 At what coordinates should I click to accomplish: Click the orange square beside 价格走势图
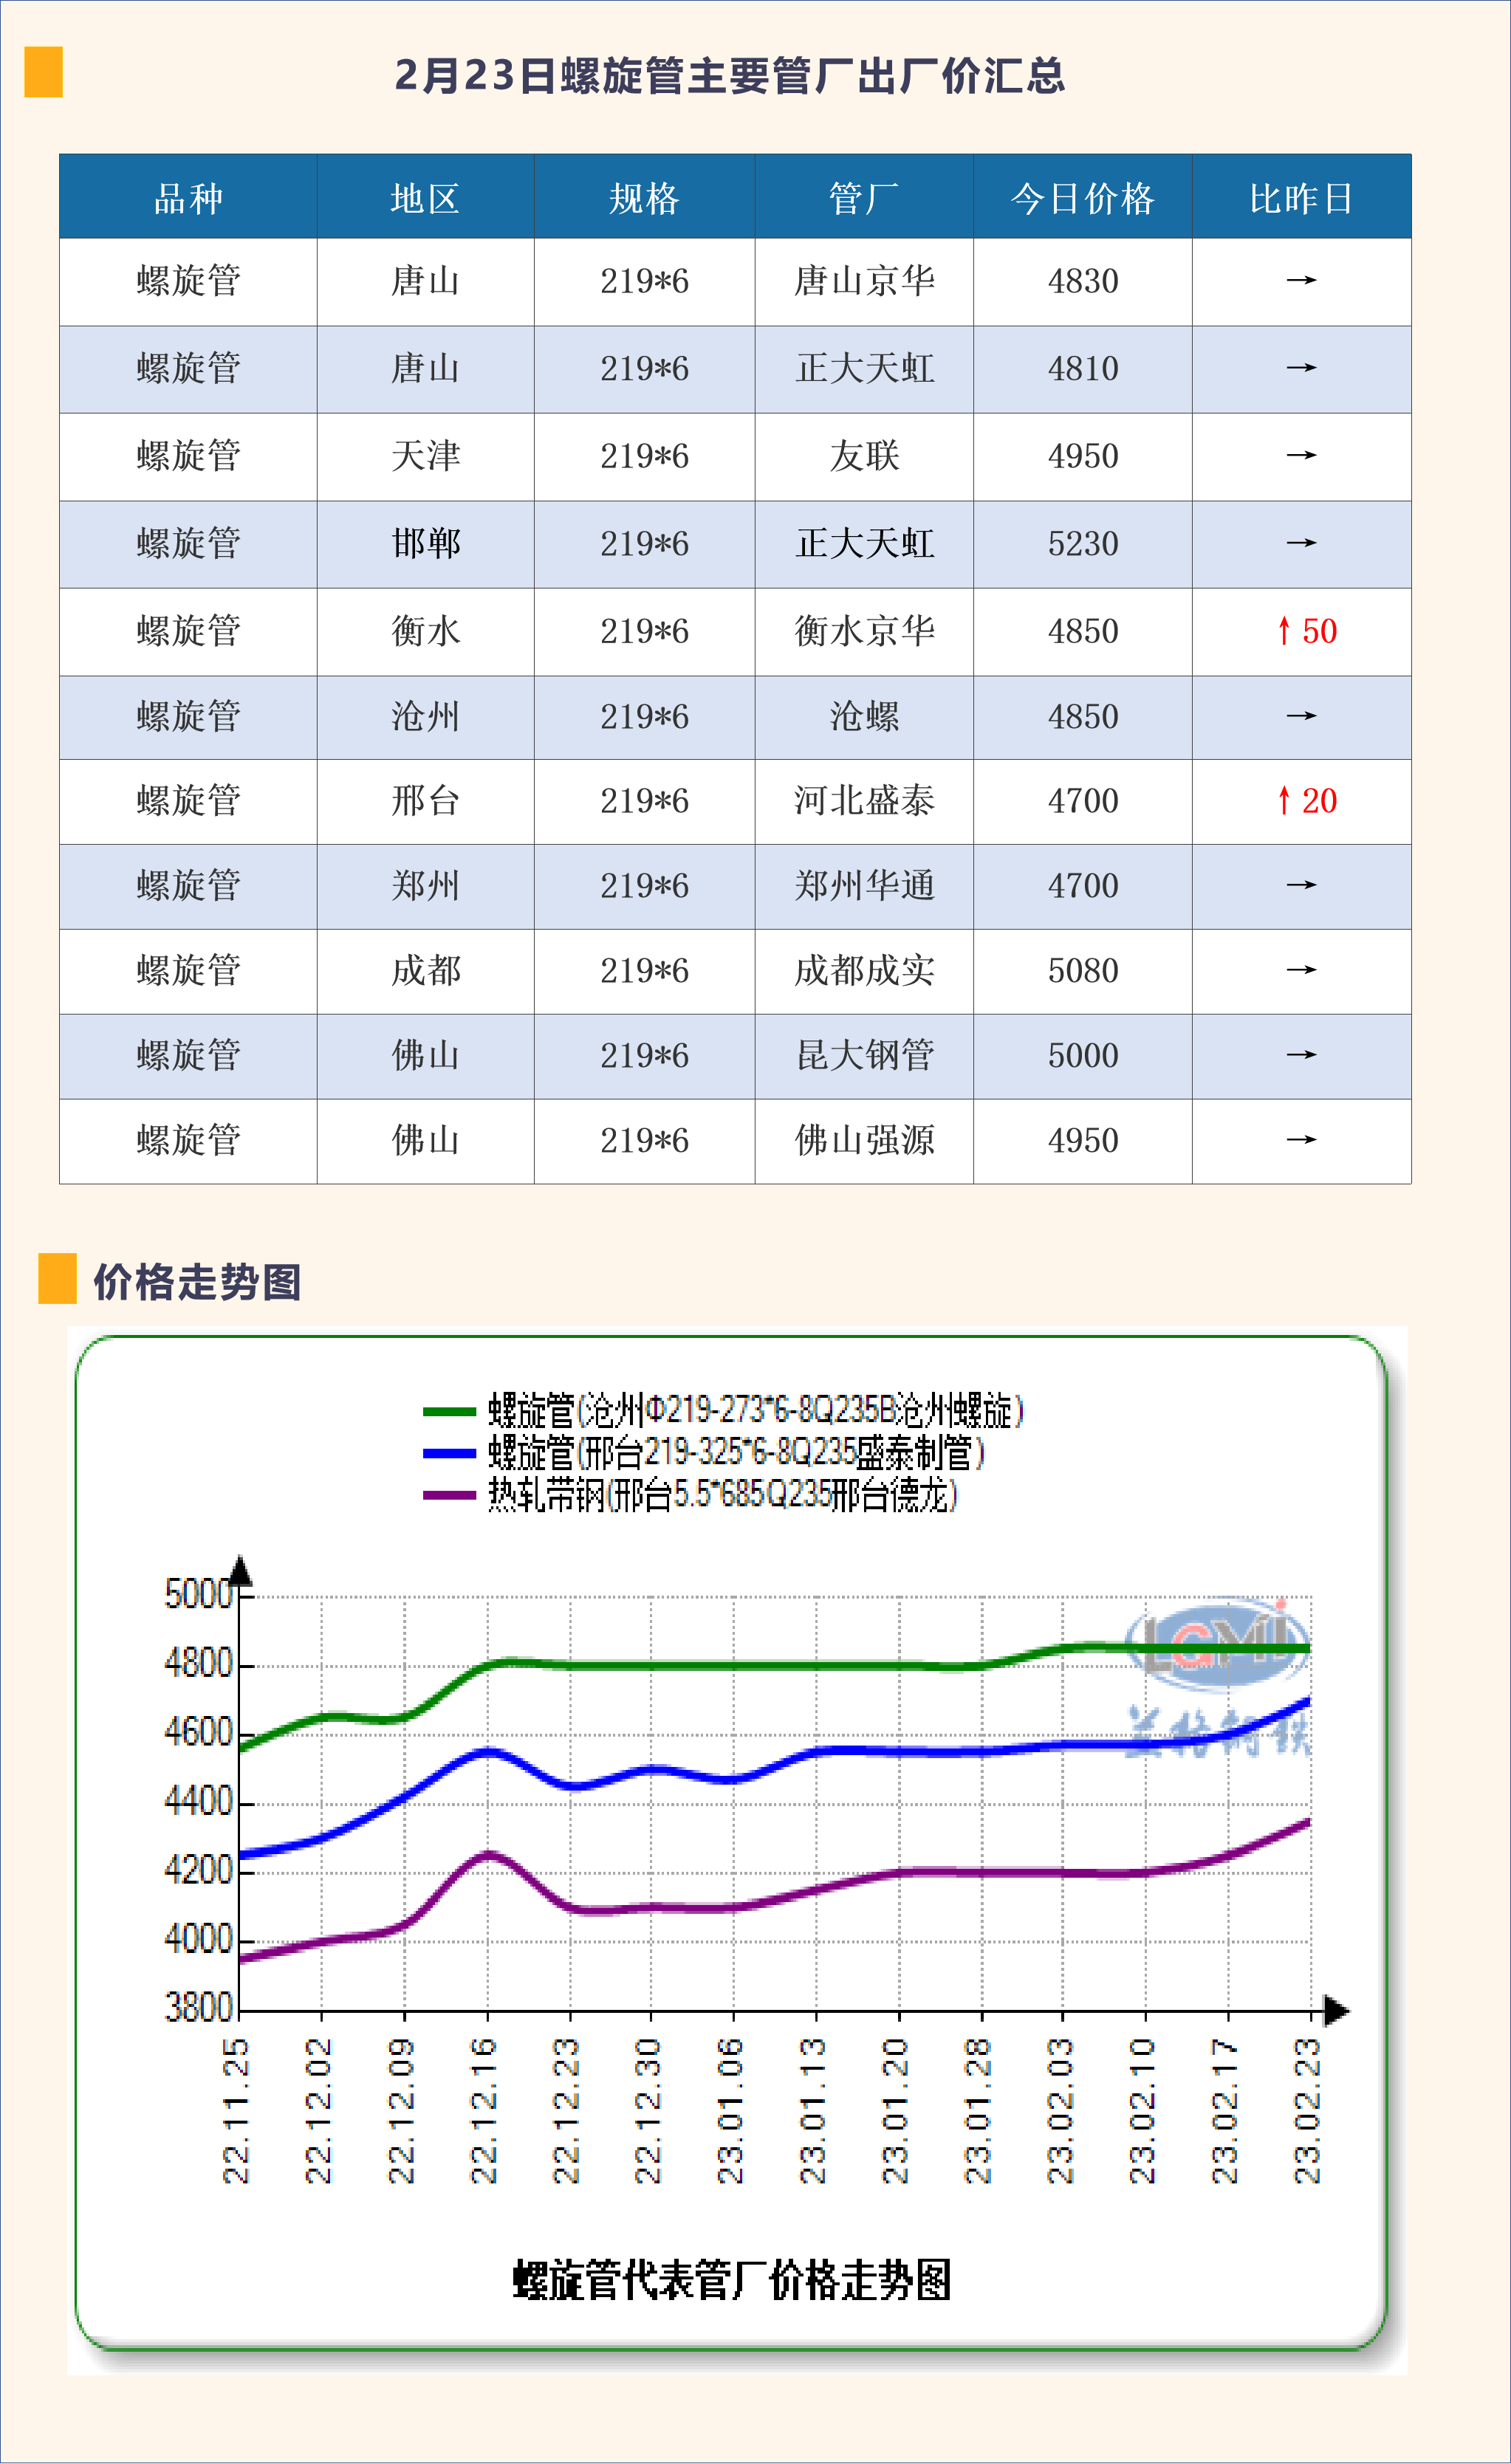(57, 1278)
